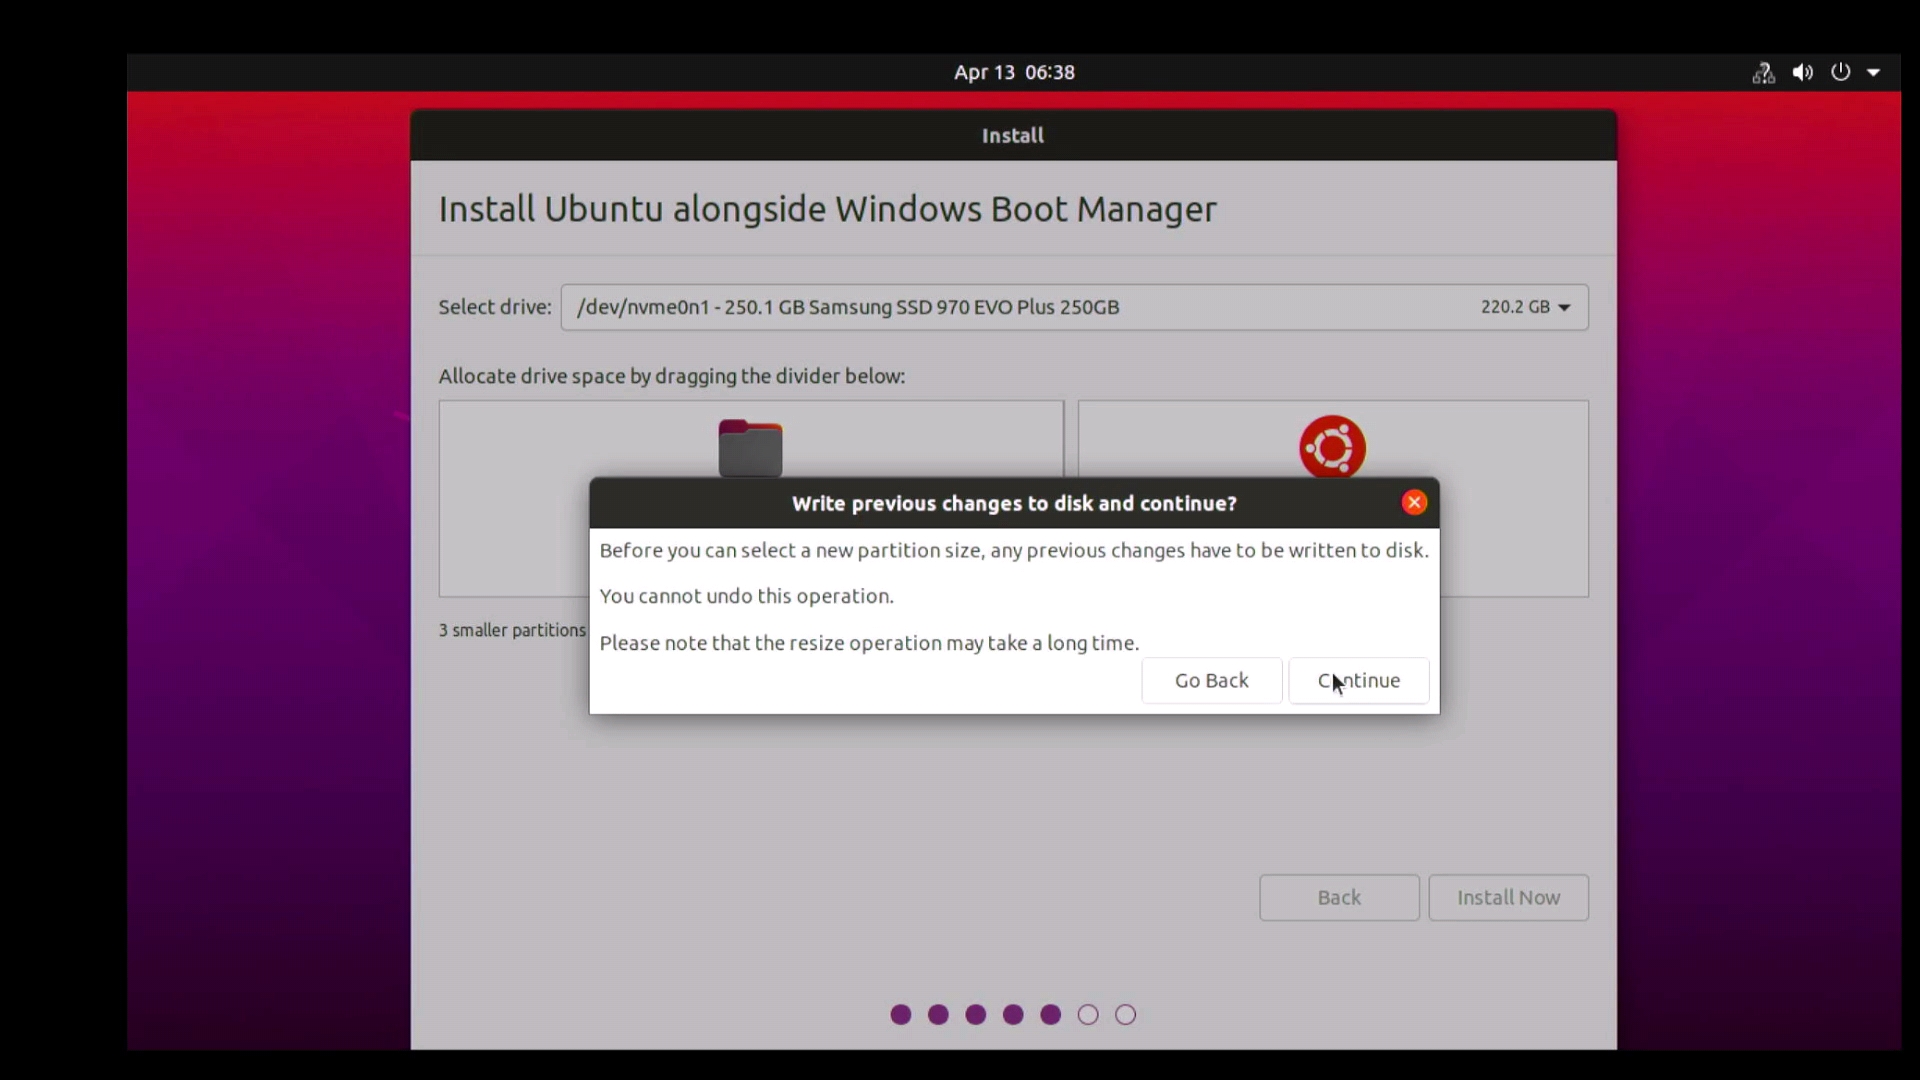1920x1080 pixels.
Task: Click the 220.2 GB dropdown arrow
Action: (1565, 308)
